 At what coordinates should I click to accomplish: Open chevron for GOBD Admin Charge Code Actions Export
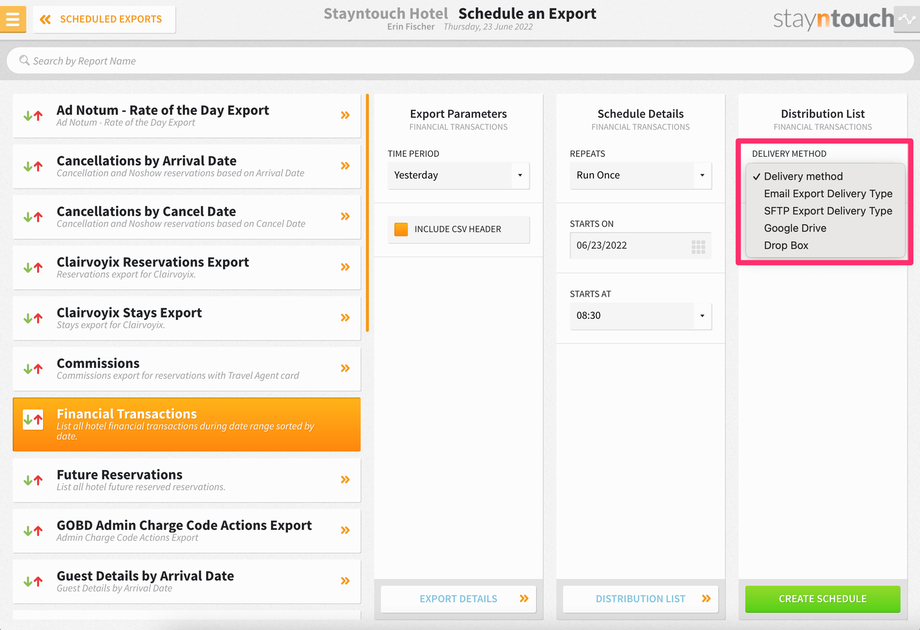pyautogui.click(x=345, y=530)
